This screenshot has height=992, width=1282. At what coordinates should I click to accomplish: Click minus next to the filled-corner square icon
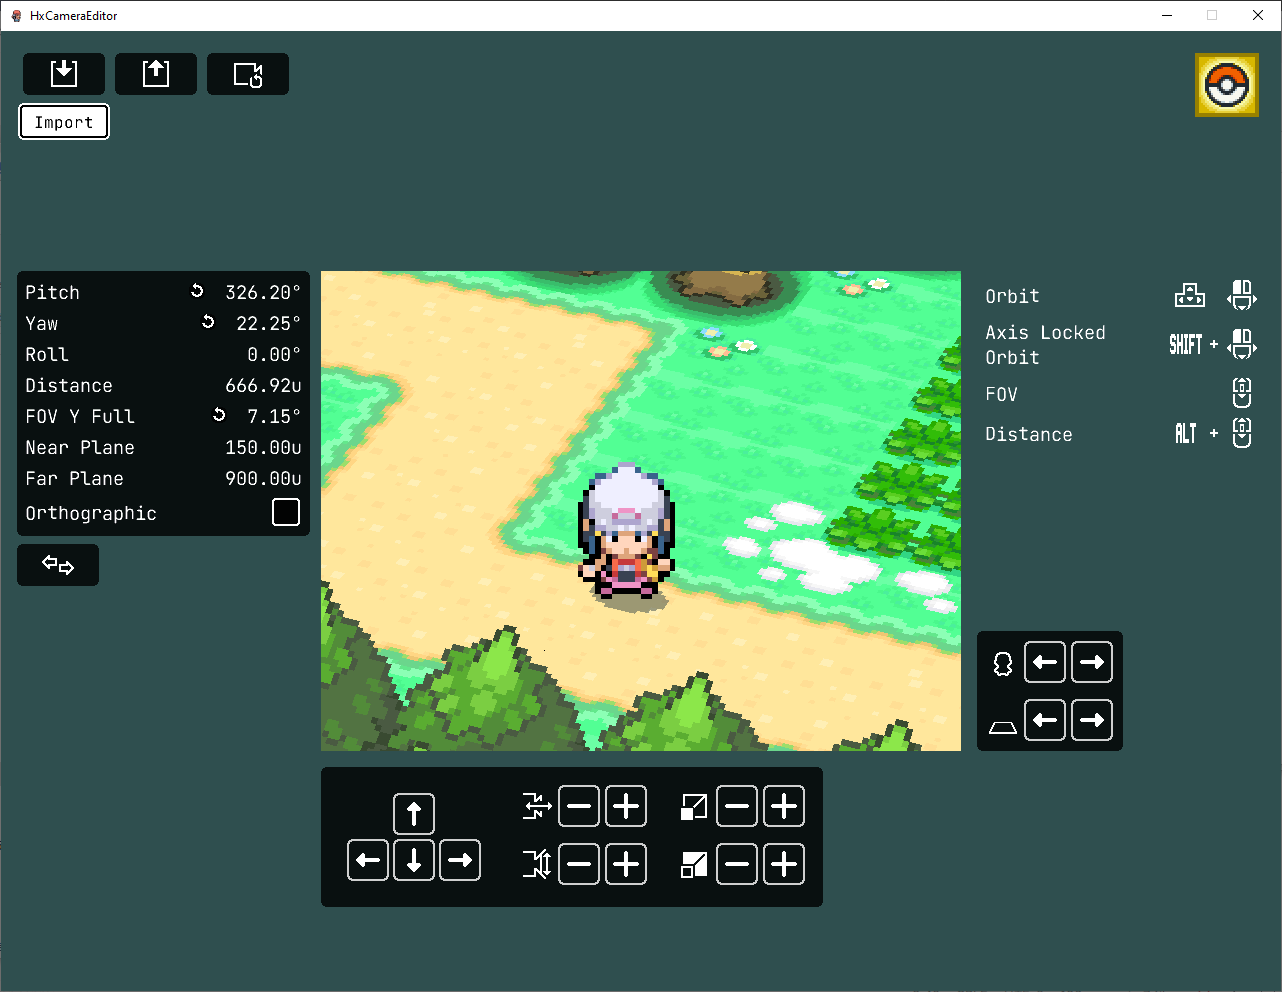coord(737,864)
